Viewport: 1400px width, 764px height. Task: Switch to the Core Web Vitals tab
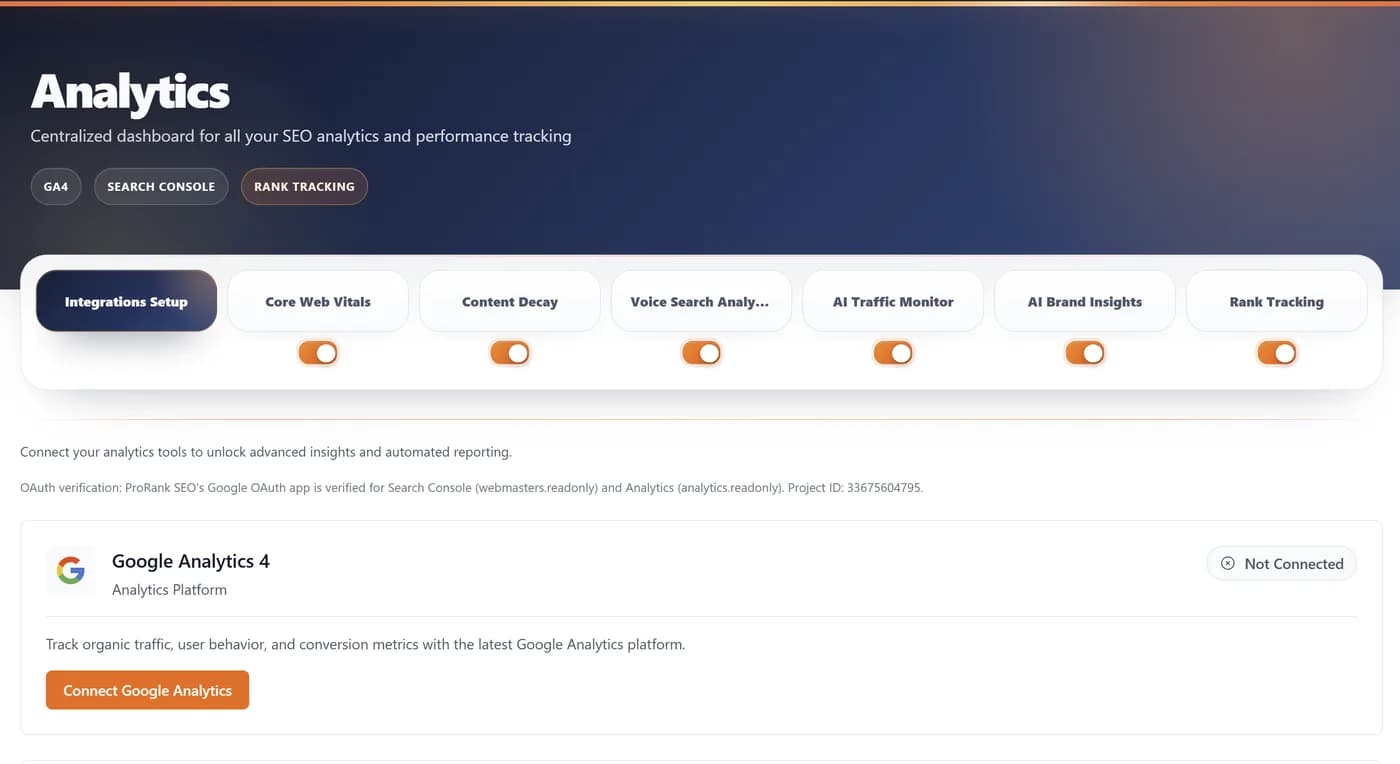318,301
